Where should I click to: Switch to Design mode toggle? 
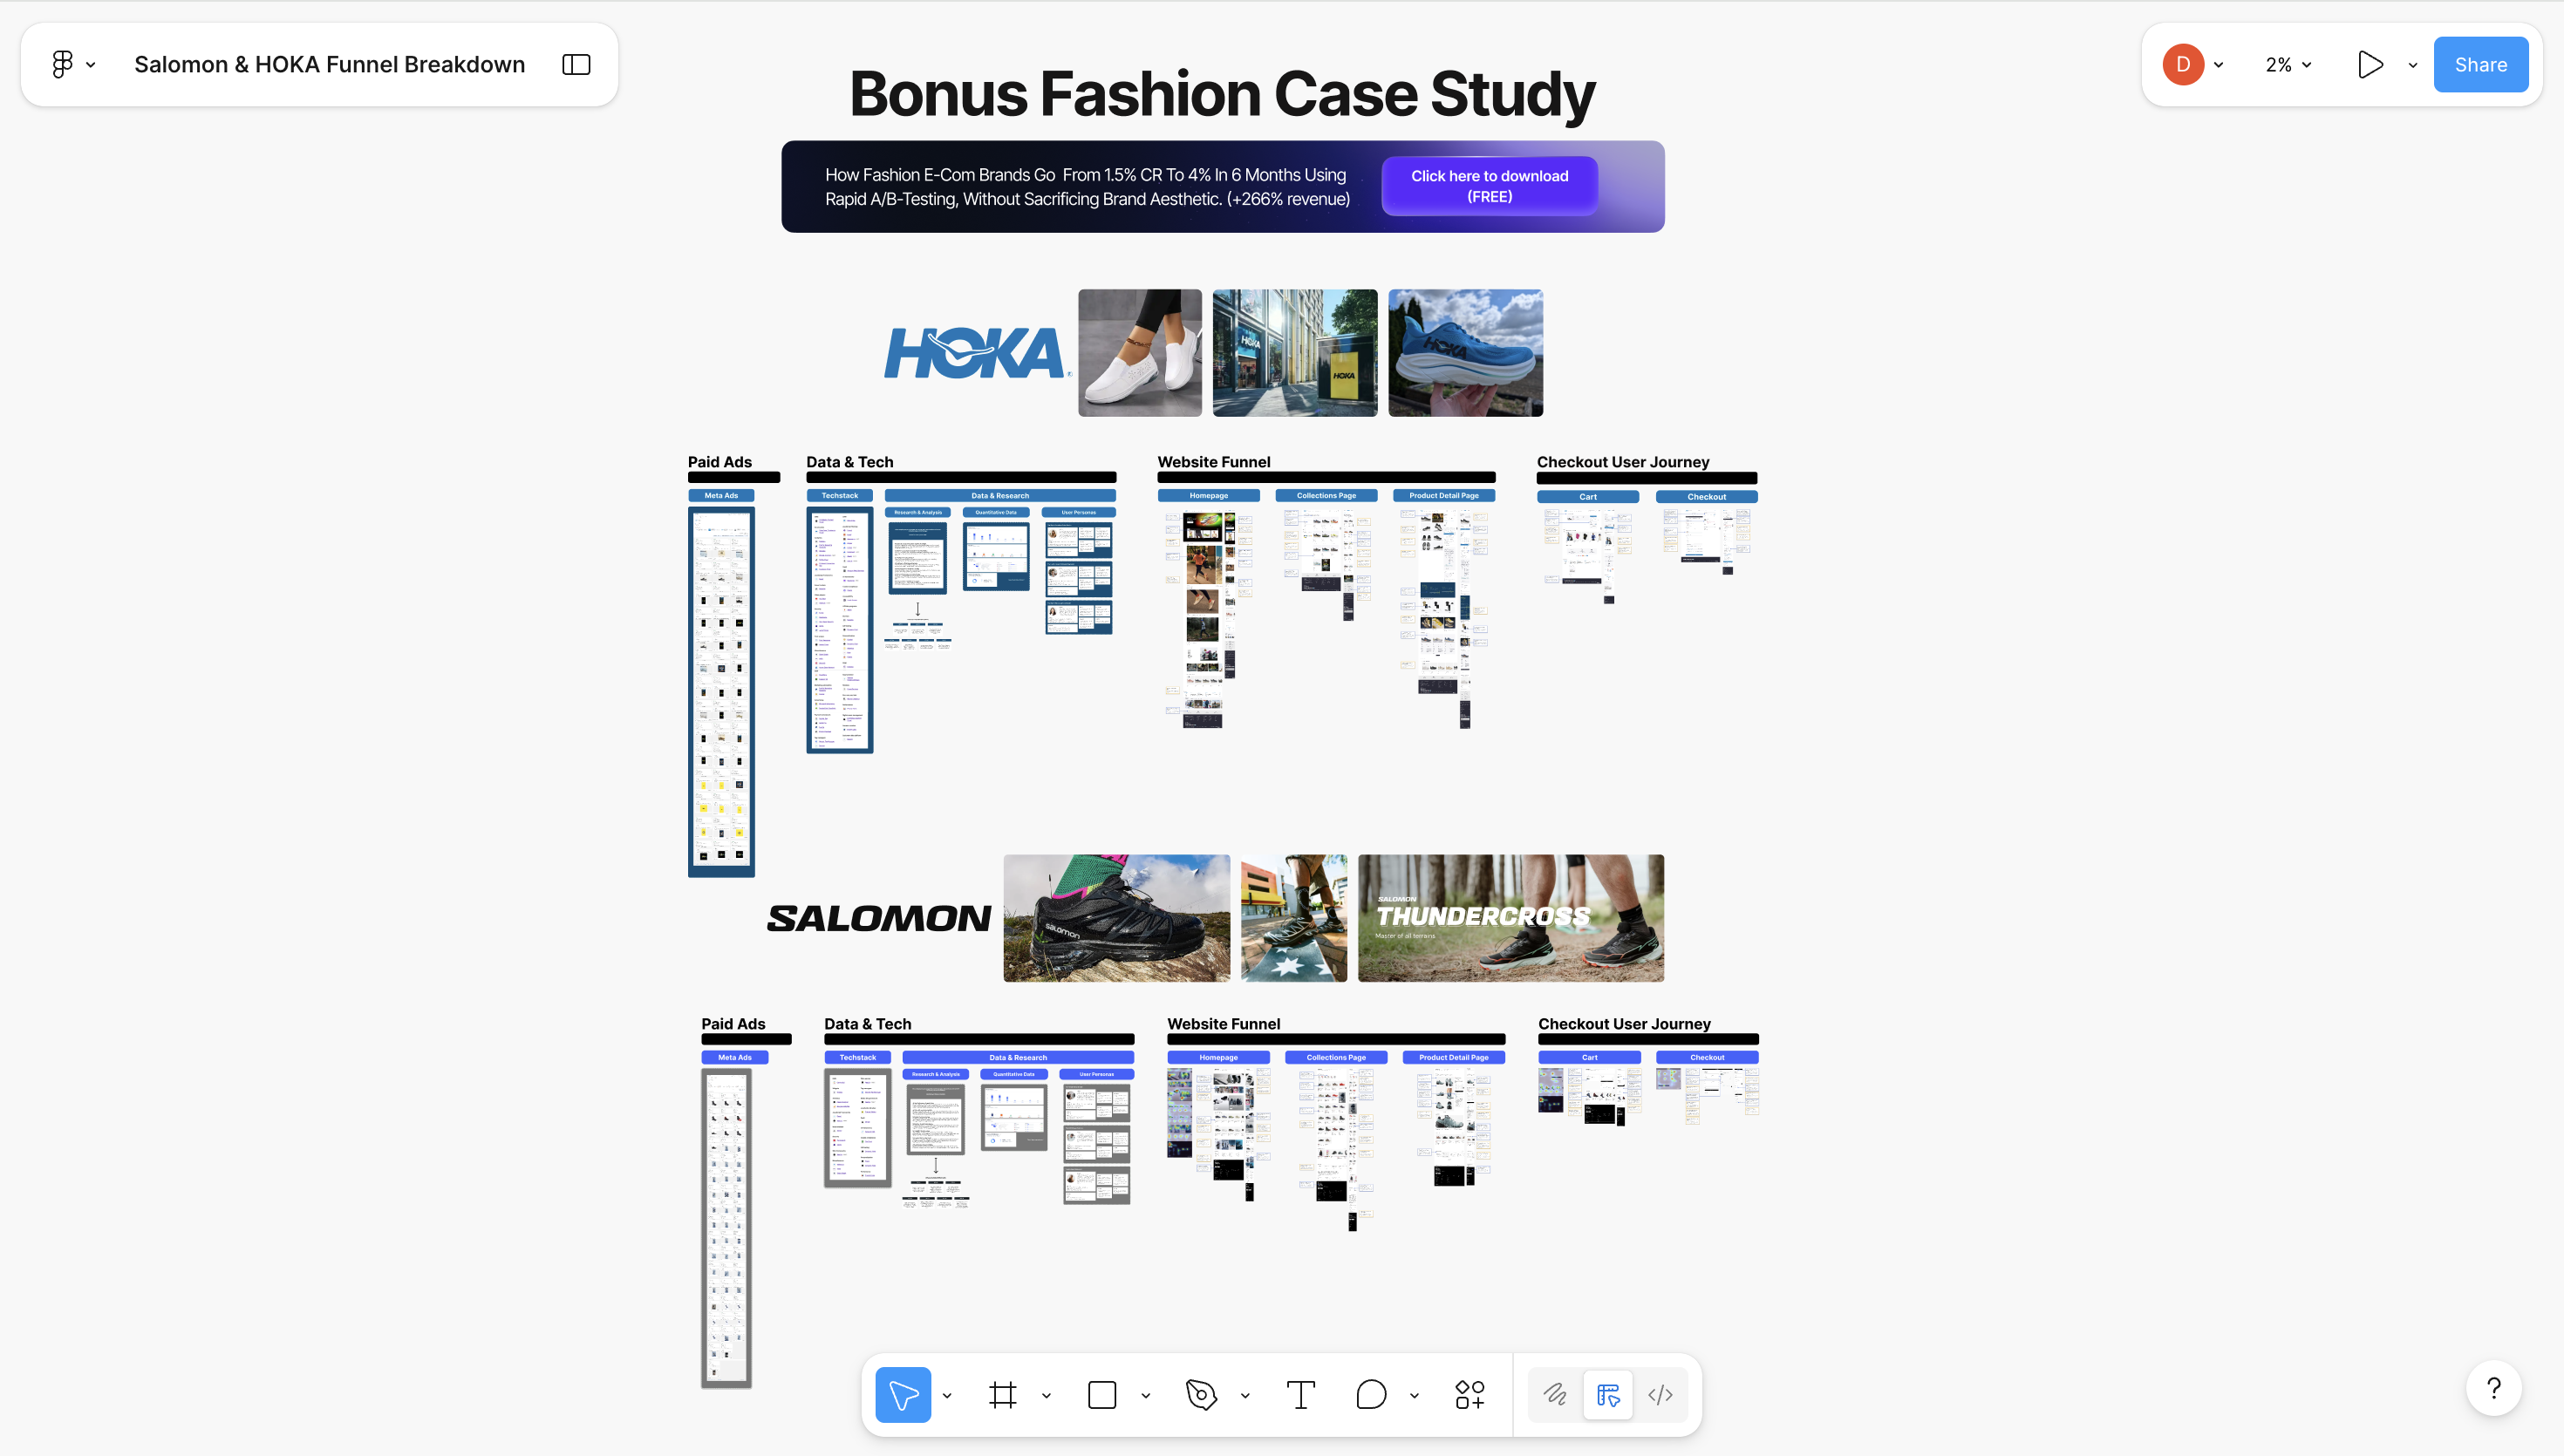click(1608, 1394)
